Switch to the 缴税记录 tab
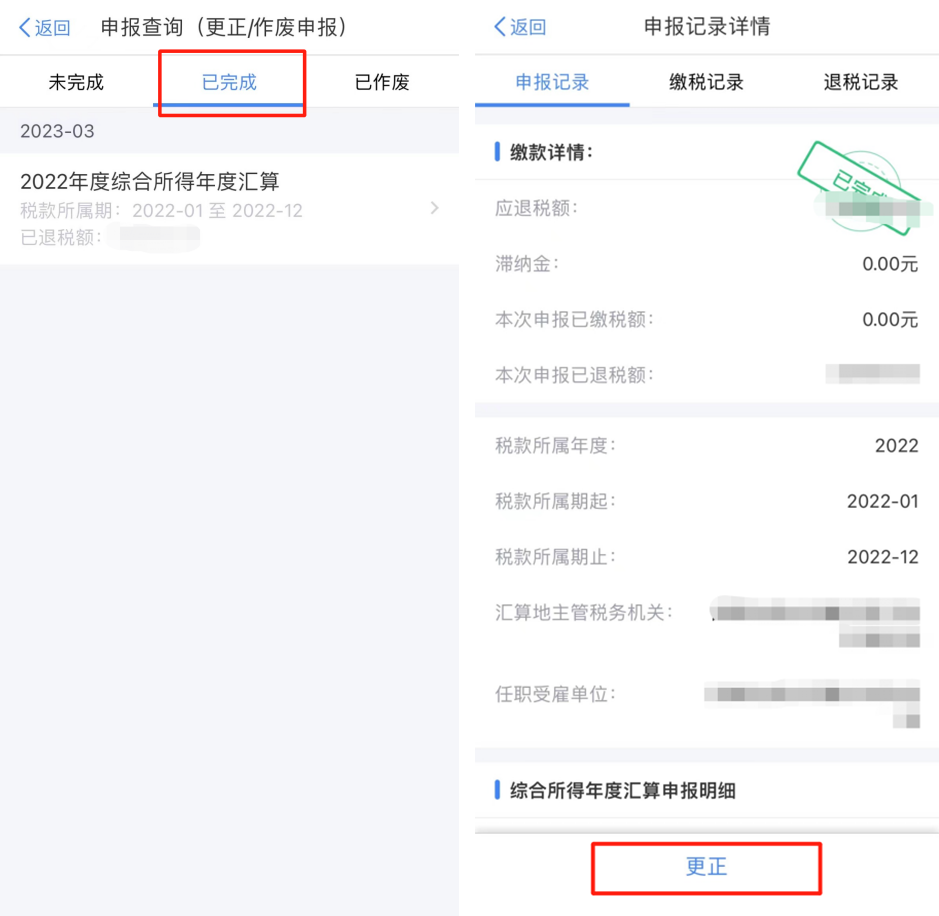 click(x=706, y=82)
